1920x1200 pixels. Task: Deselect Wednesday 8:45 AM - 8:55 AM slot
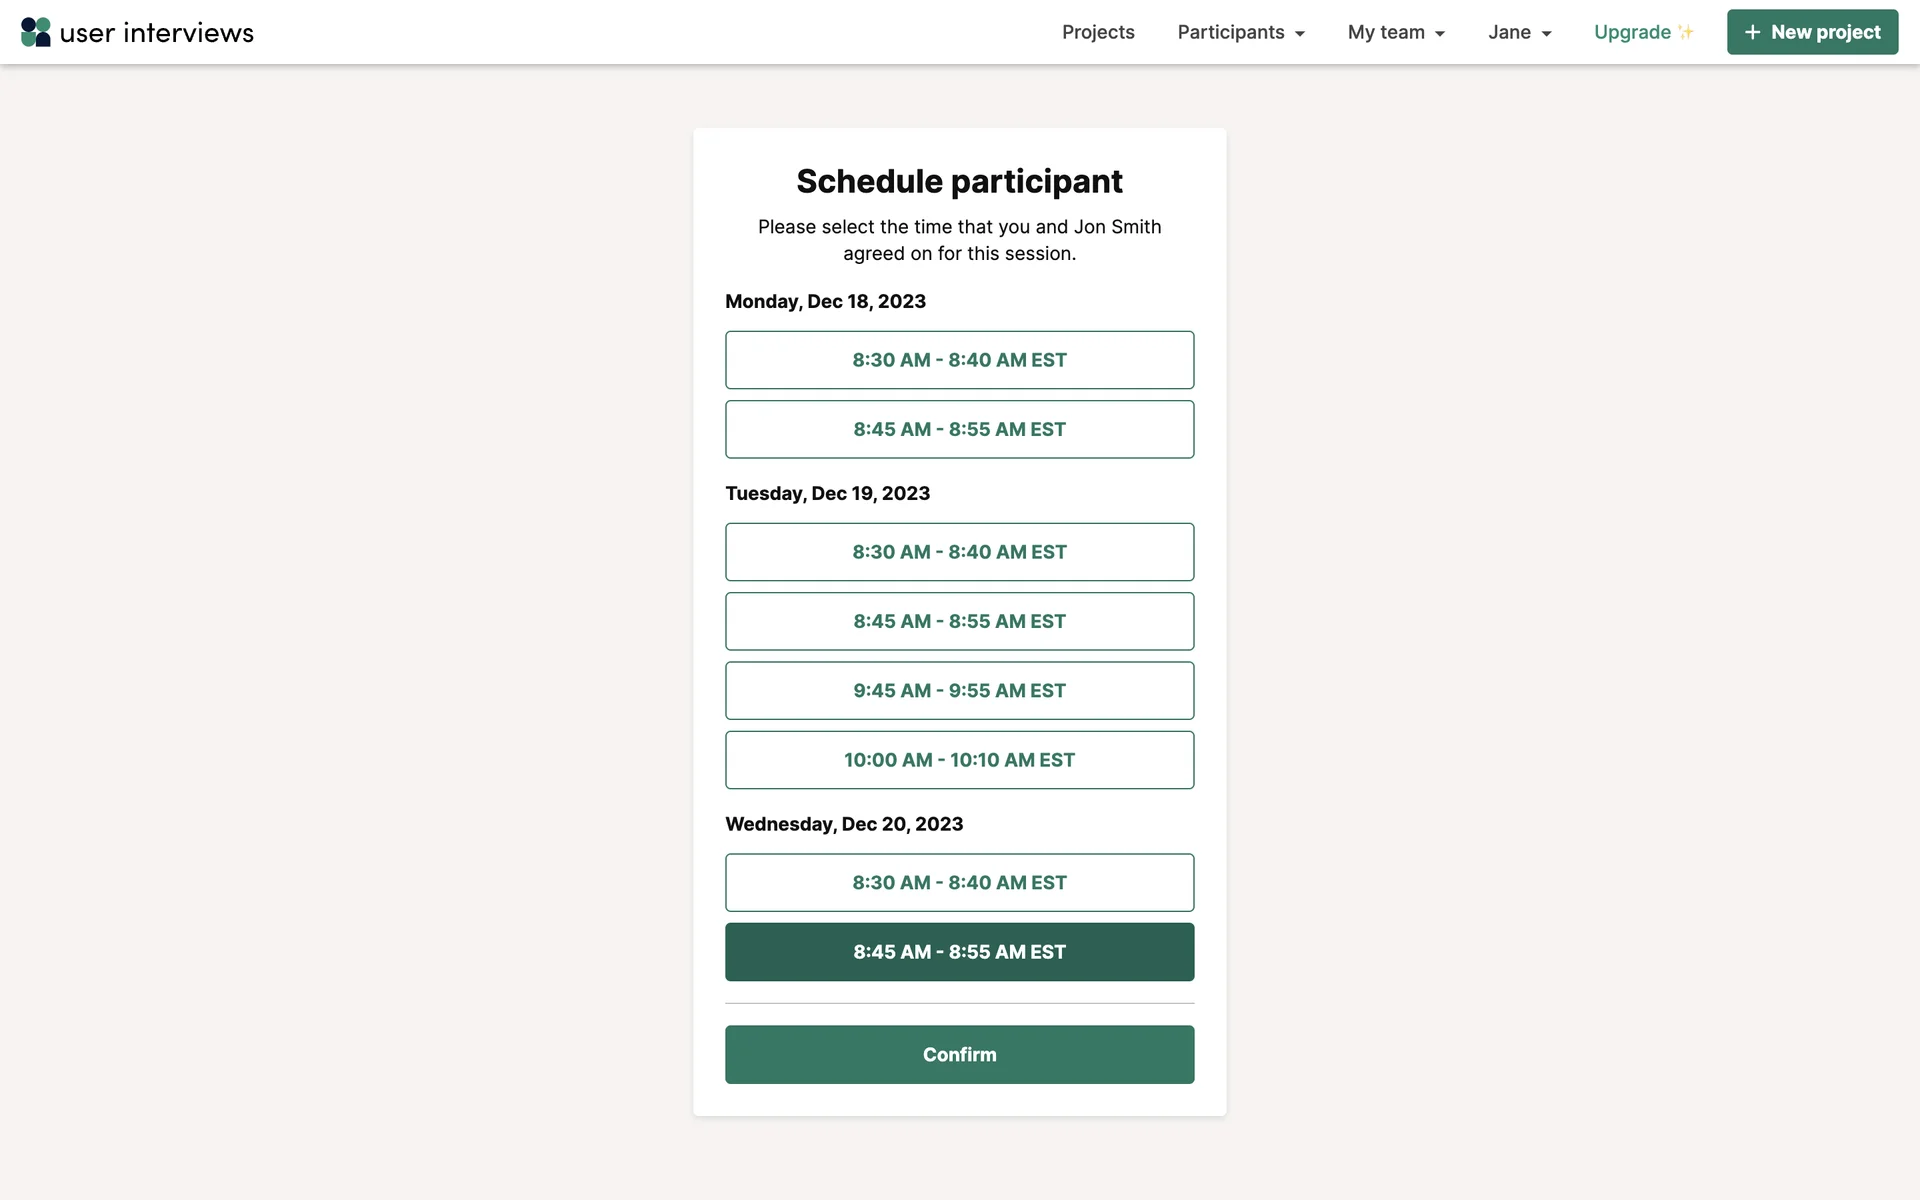pyautogui.click(x=959, y=952)
